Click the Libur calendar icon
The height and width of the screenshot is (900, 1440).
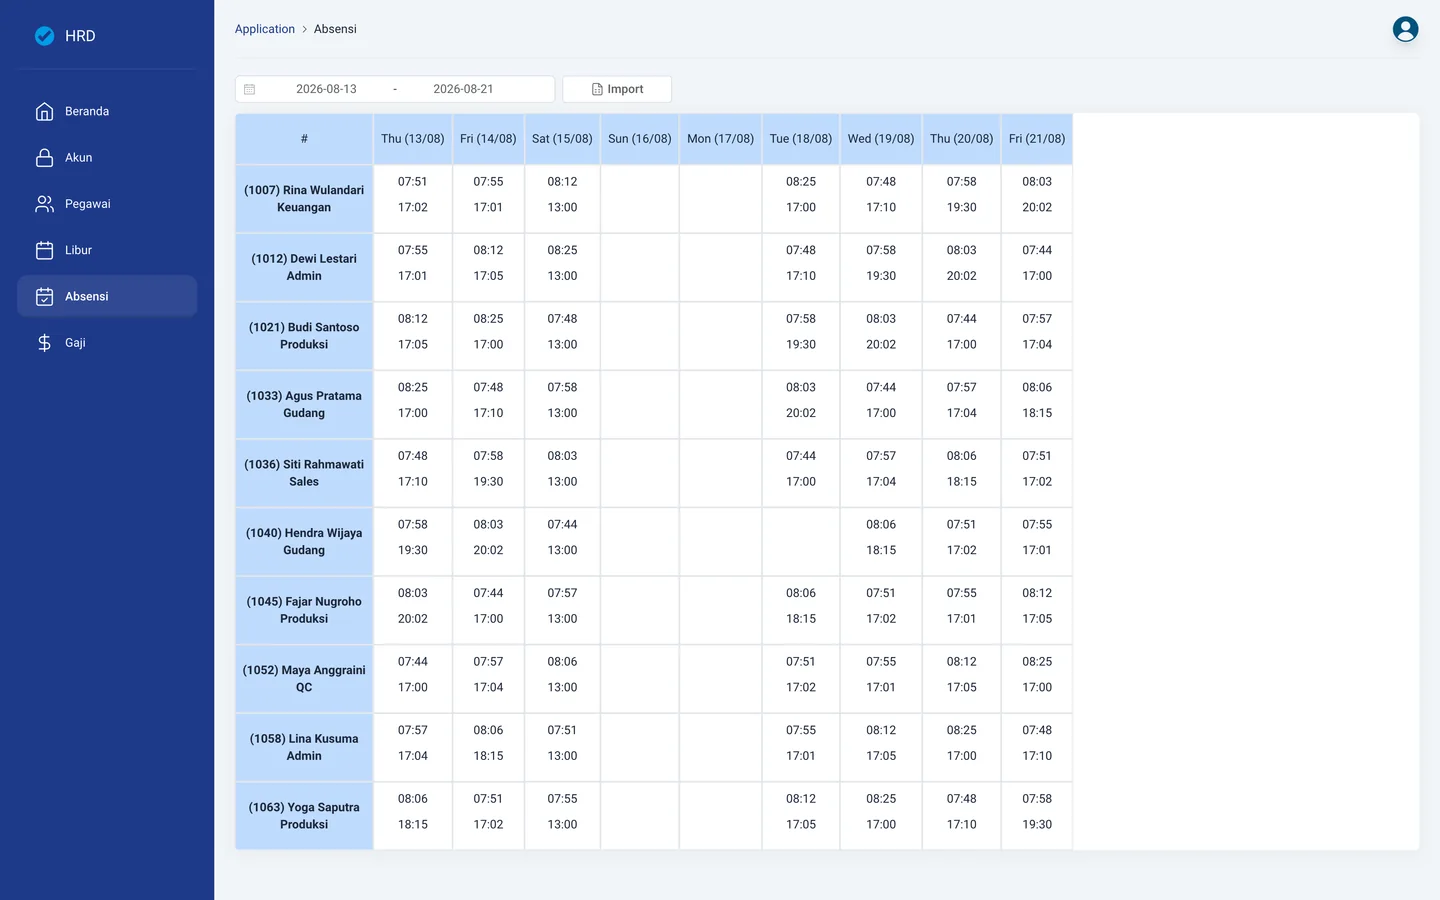point(44,250)
